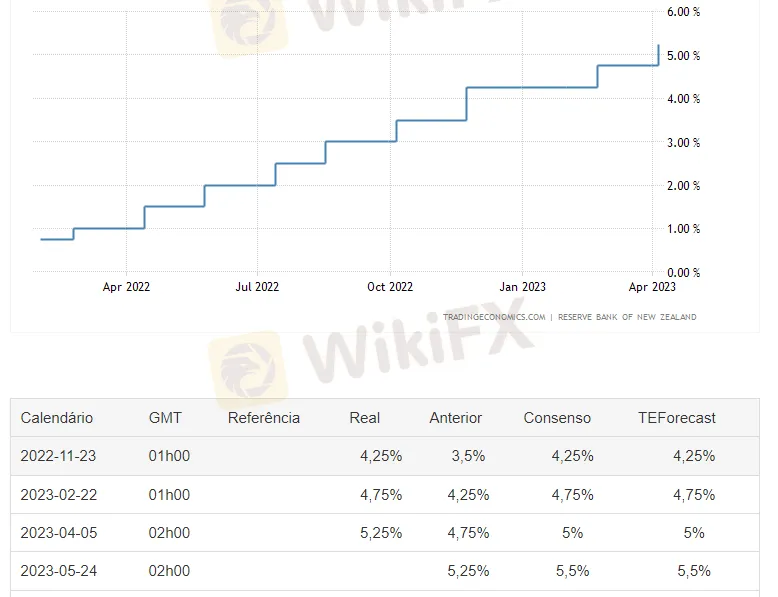Viewport: 778px width, 597px height.
Task: Select the 2023-05-24 calendar row date
Action: click(x=59, y=571)
